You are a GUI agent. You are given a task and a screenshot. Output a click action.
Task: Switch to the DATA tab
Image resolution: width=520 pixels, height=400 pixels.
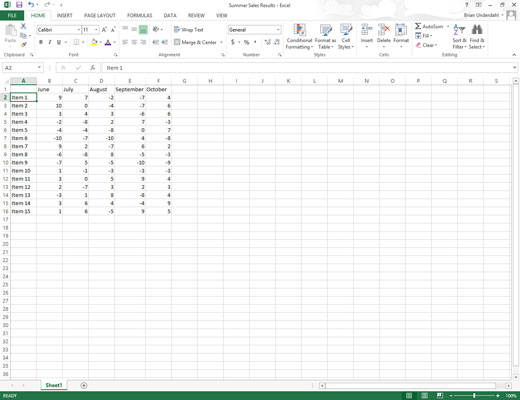point(170,15)
